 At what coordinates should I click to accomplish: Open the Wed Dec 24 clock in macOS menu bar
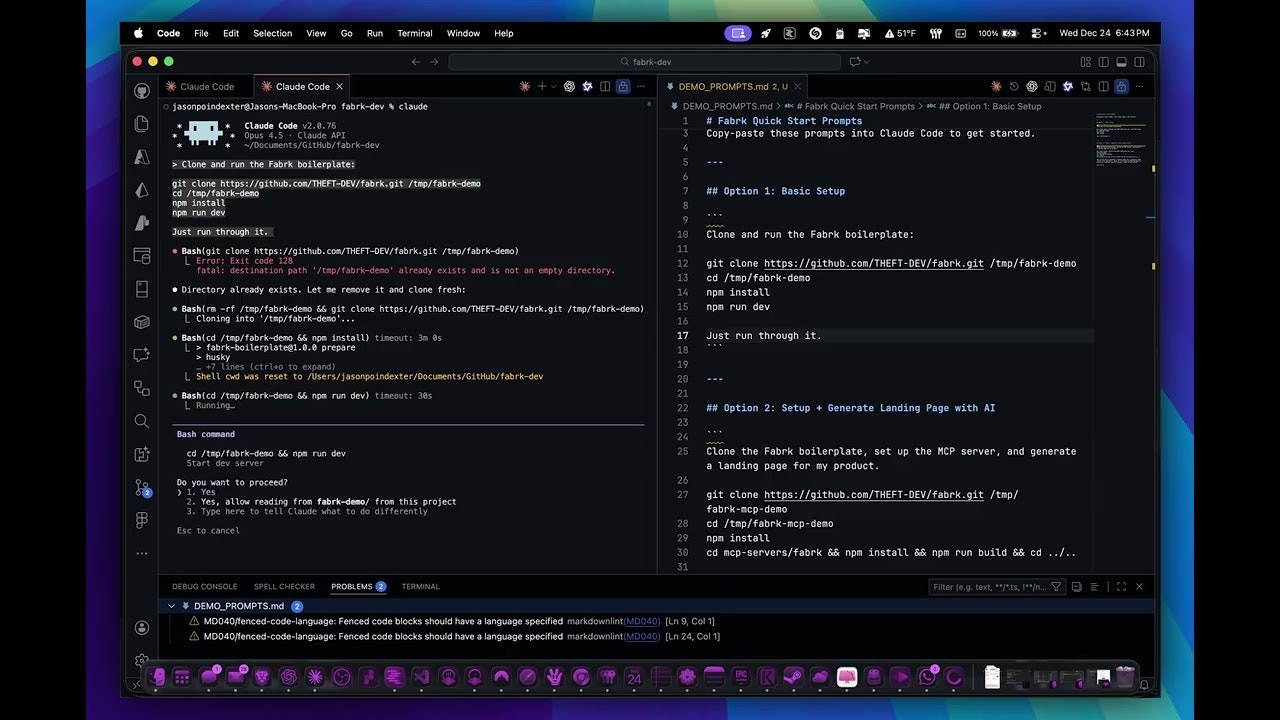[x=1104, y=33]
